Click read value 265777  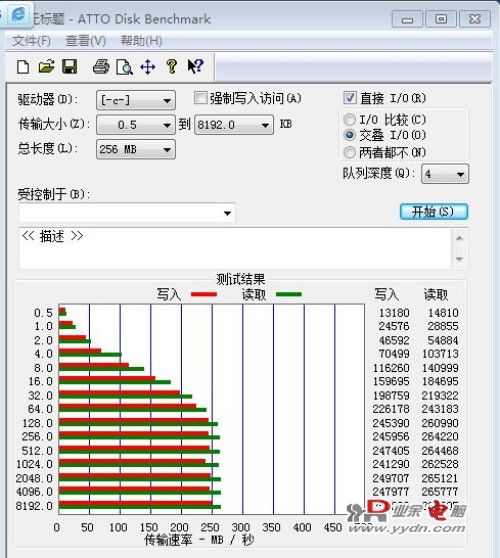(440, 492)
